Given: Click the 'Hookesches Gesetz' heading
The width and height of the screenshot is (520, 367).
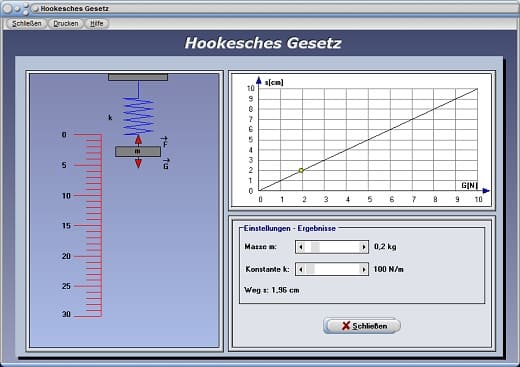Looking at the screenshot, I should coord(263,43).
